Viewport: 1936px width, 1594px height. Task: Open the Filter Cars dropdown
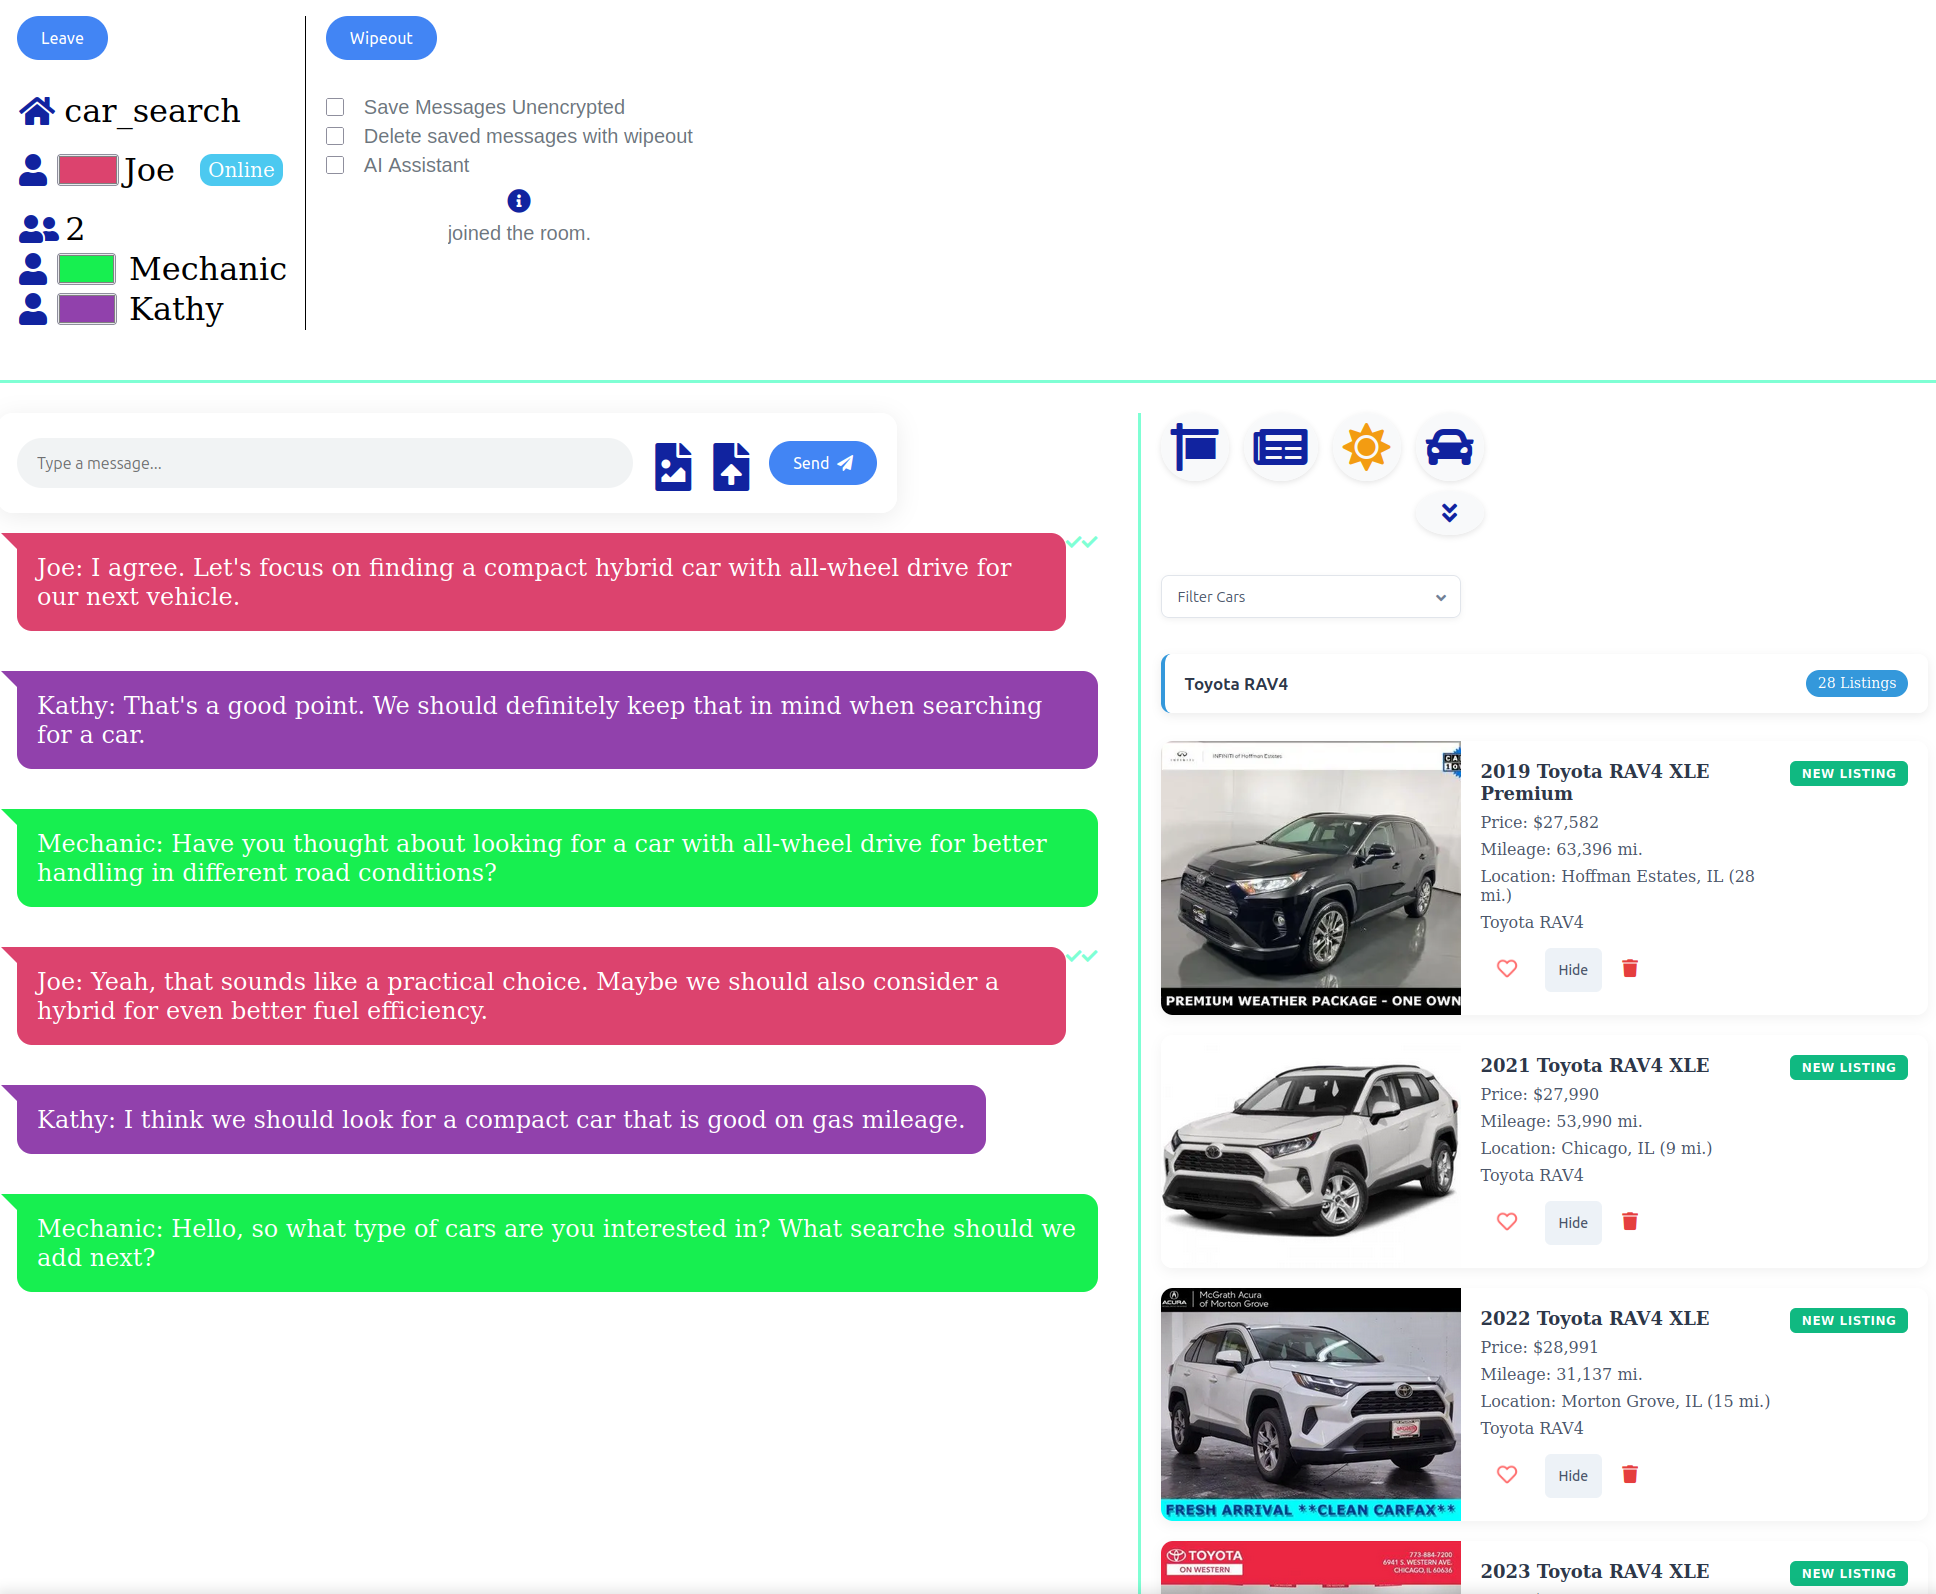point(1310,596)
